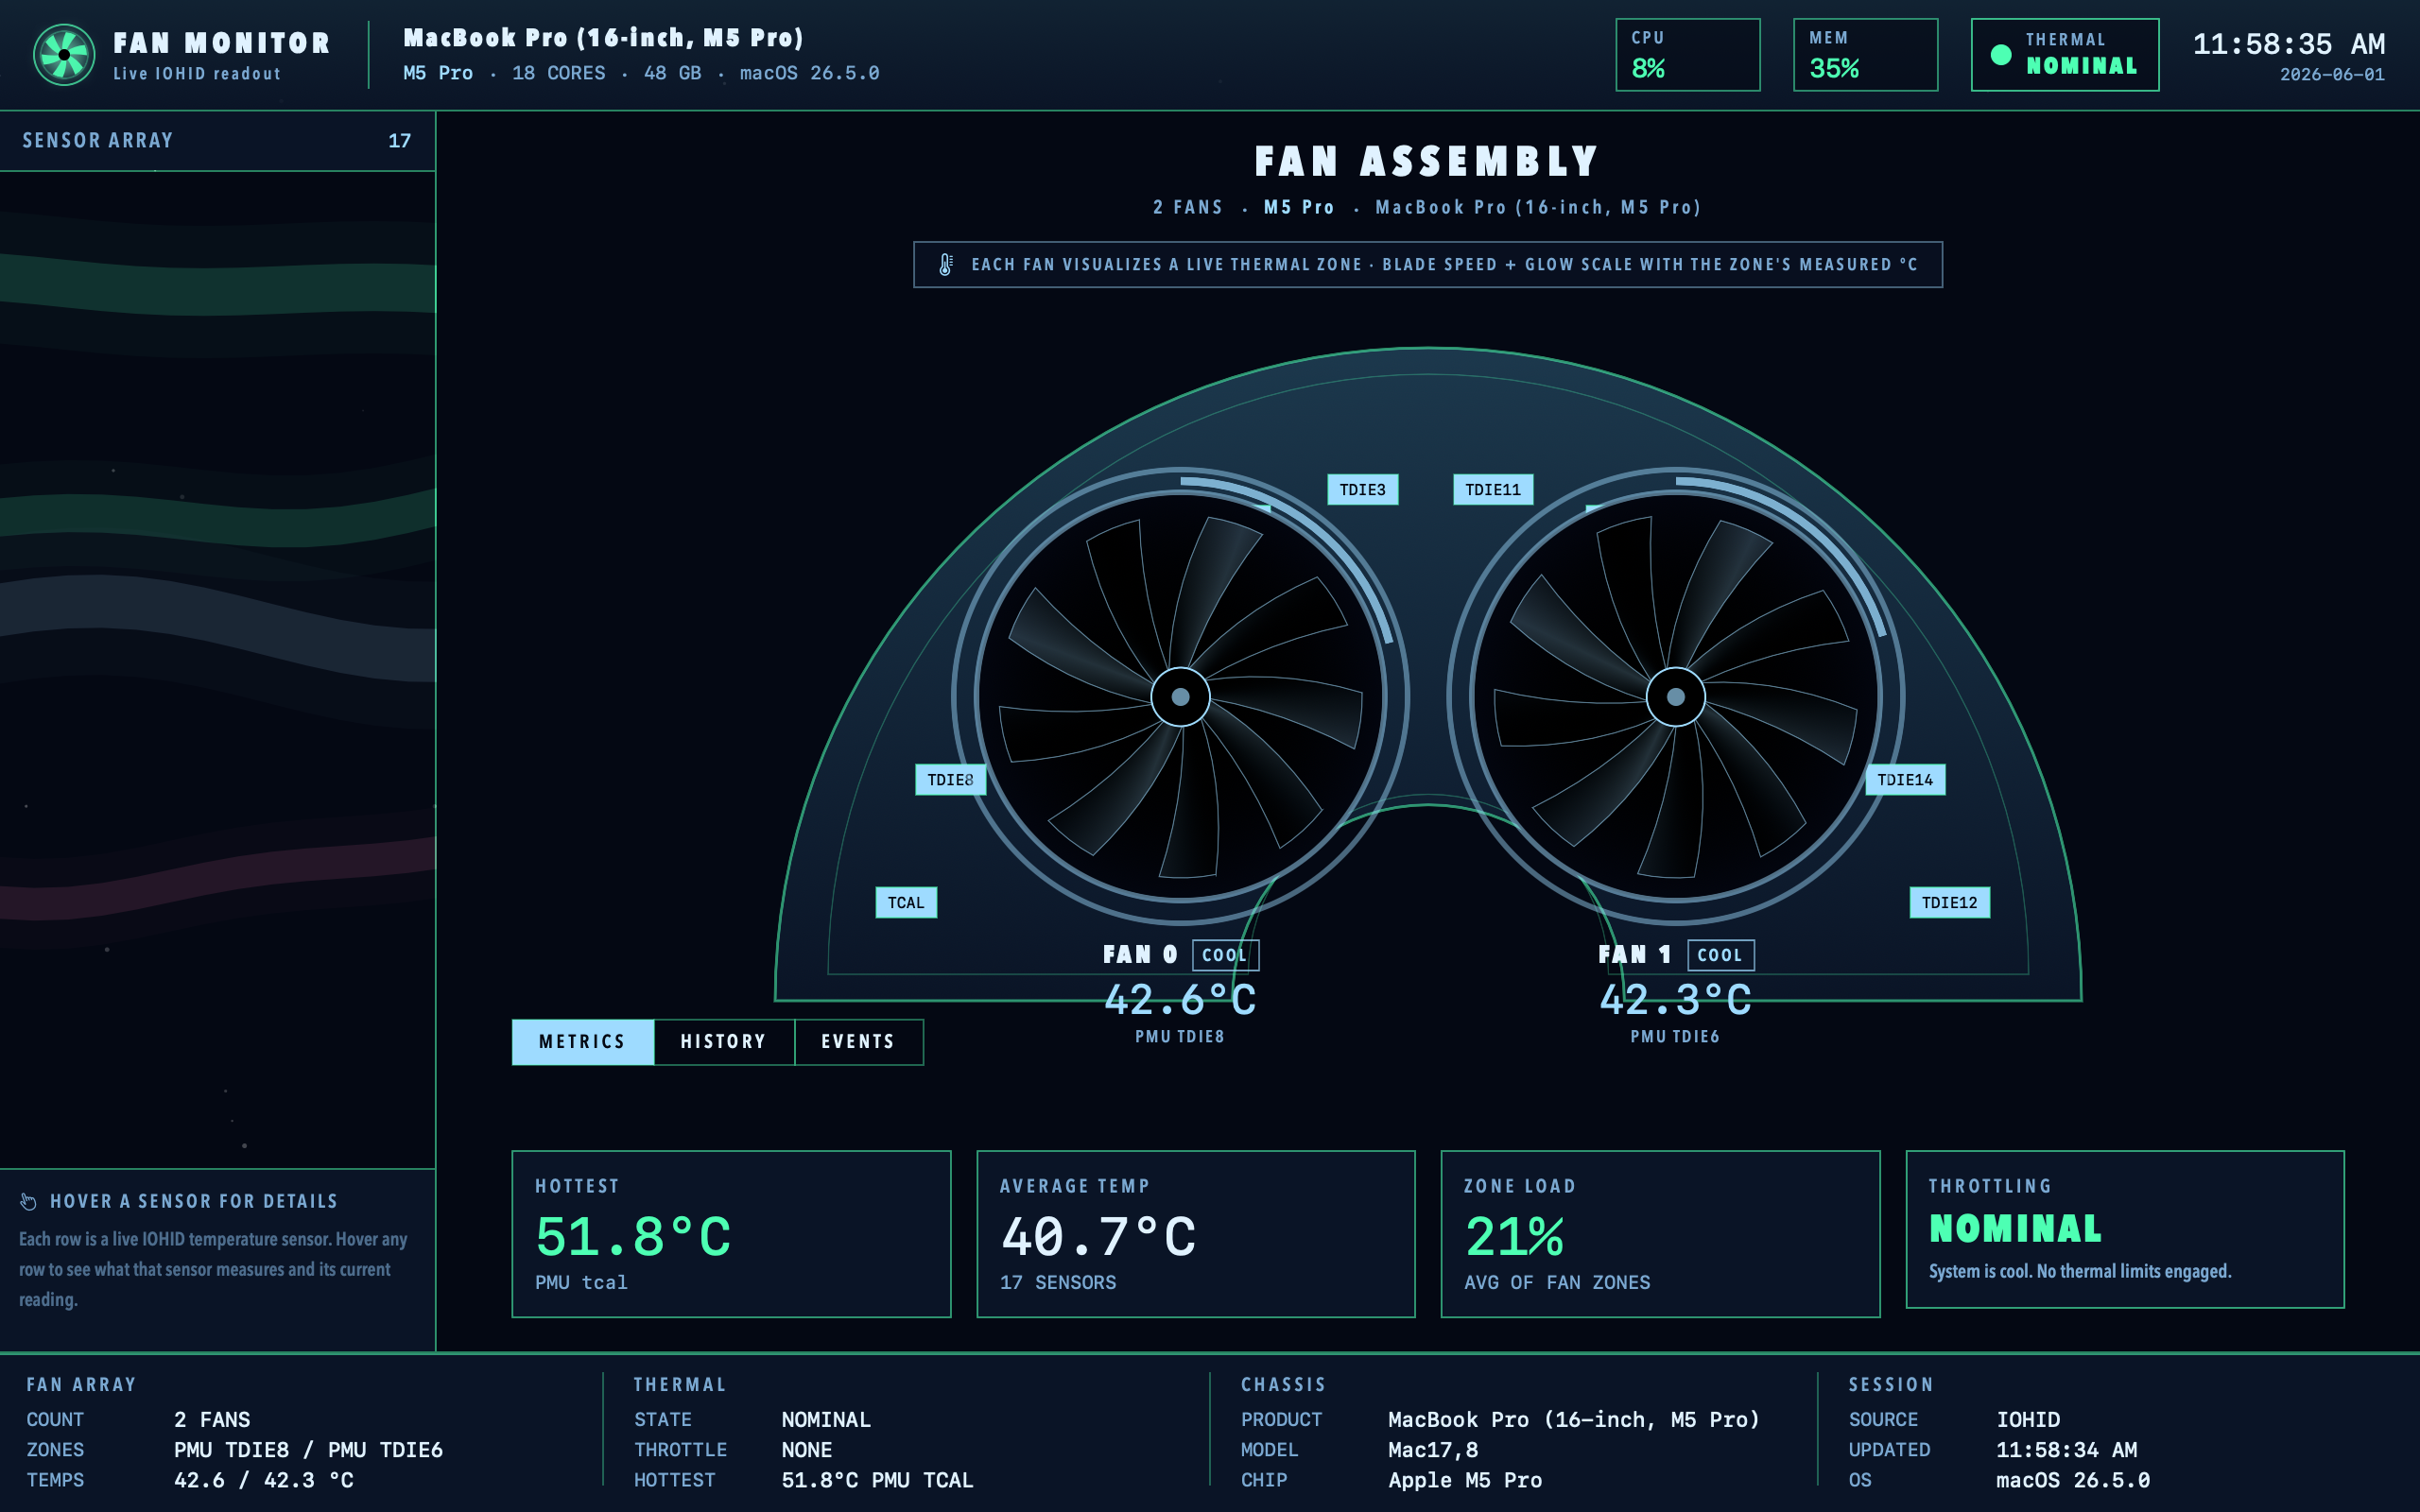Screen dimensions: 2420x1512
Task: Open the History tab
Action: point(724,1042)
